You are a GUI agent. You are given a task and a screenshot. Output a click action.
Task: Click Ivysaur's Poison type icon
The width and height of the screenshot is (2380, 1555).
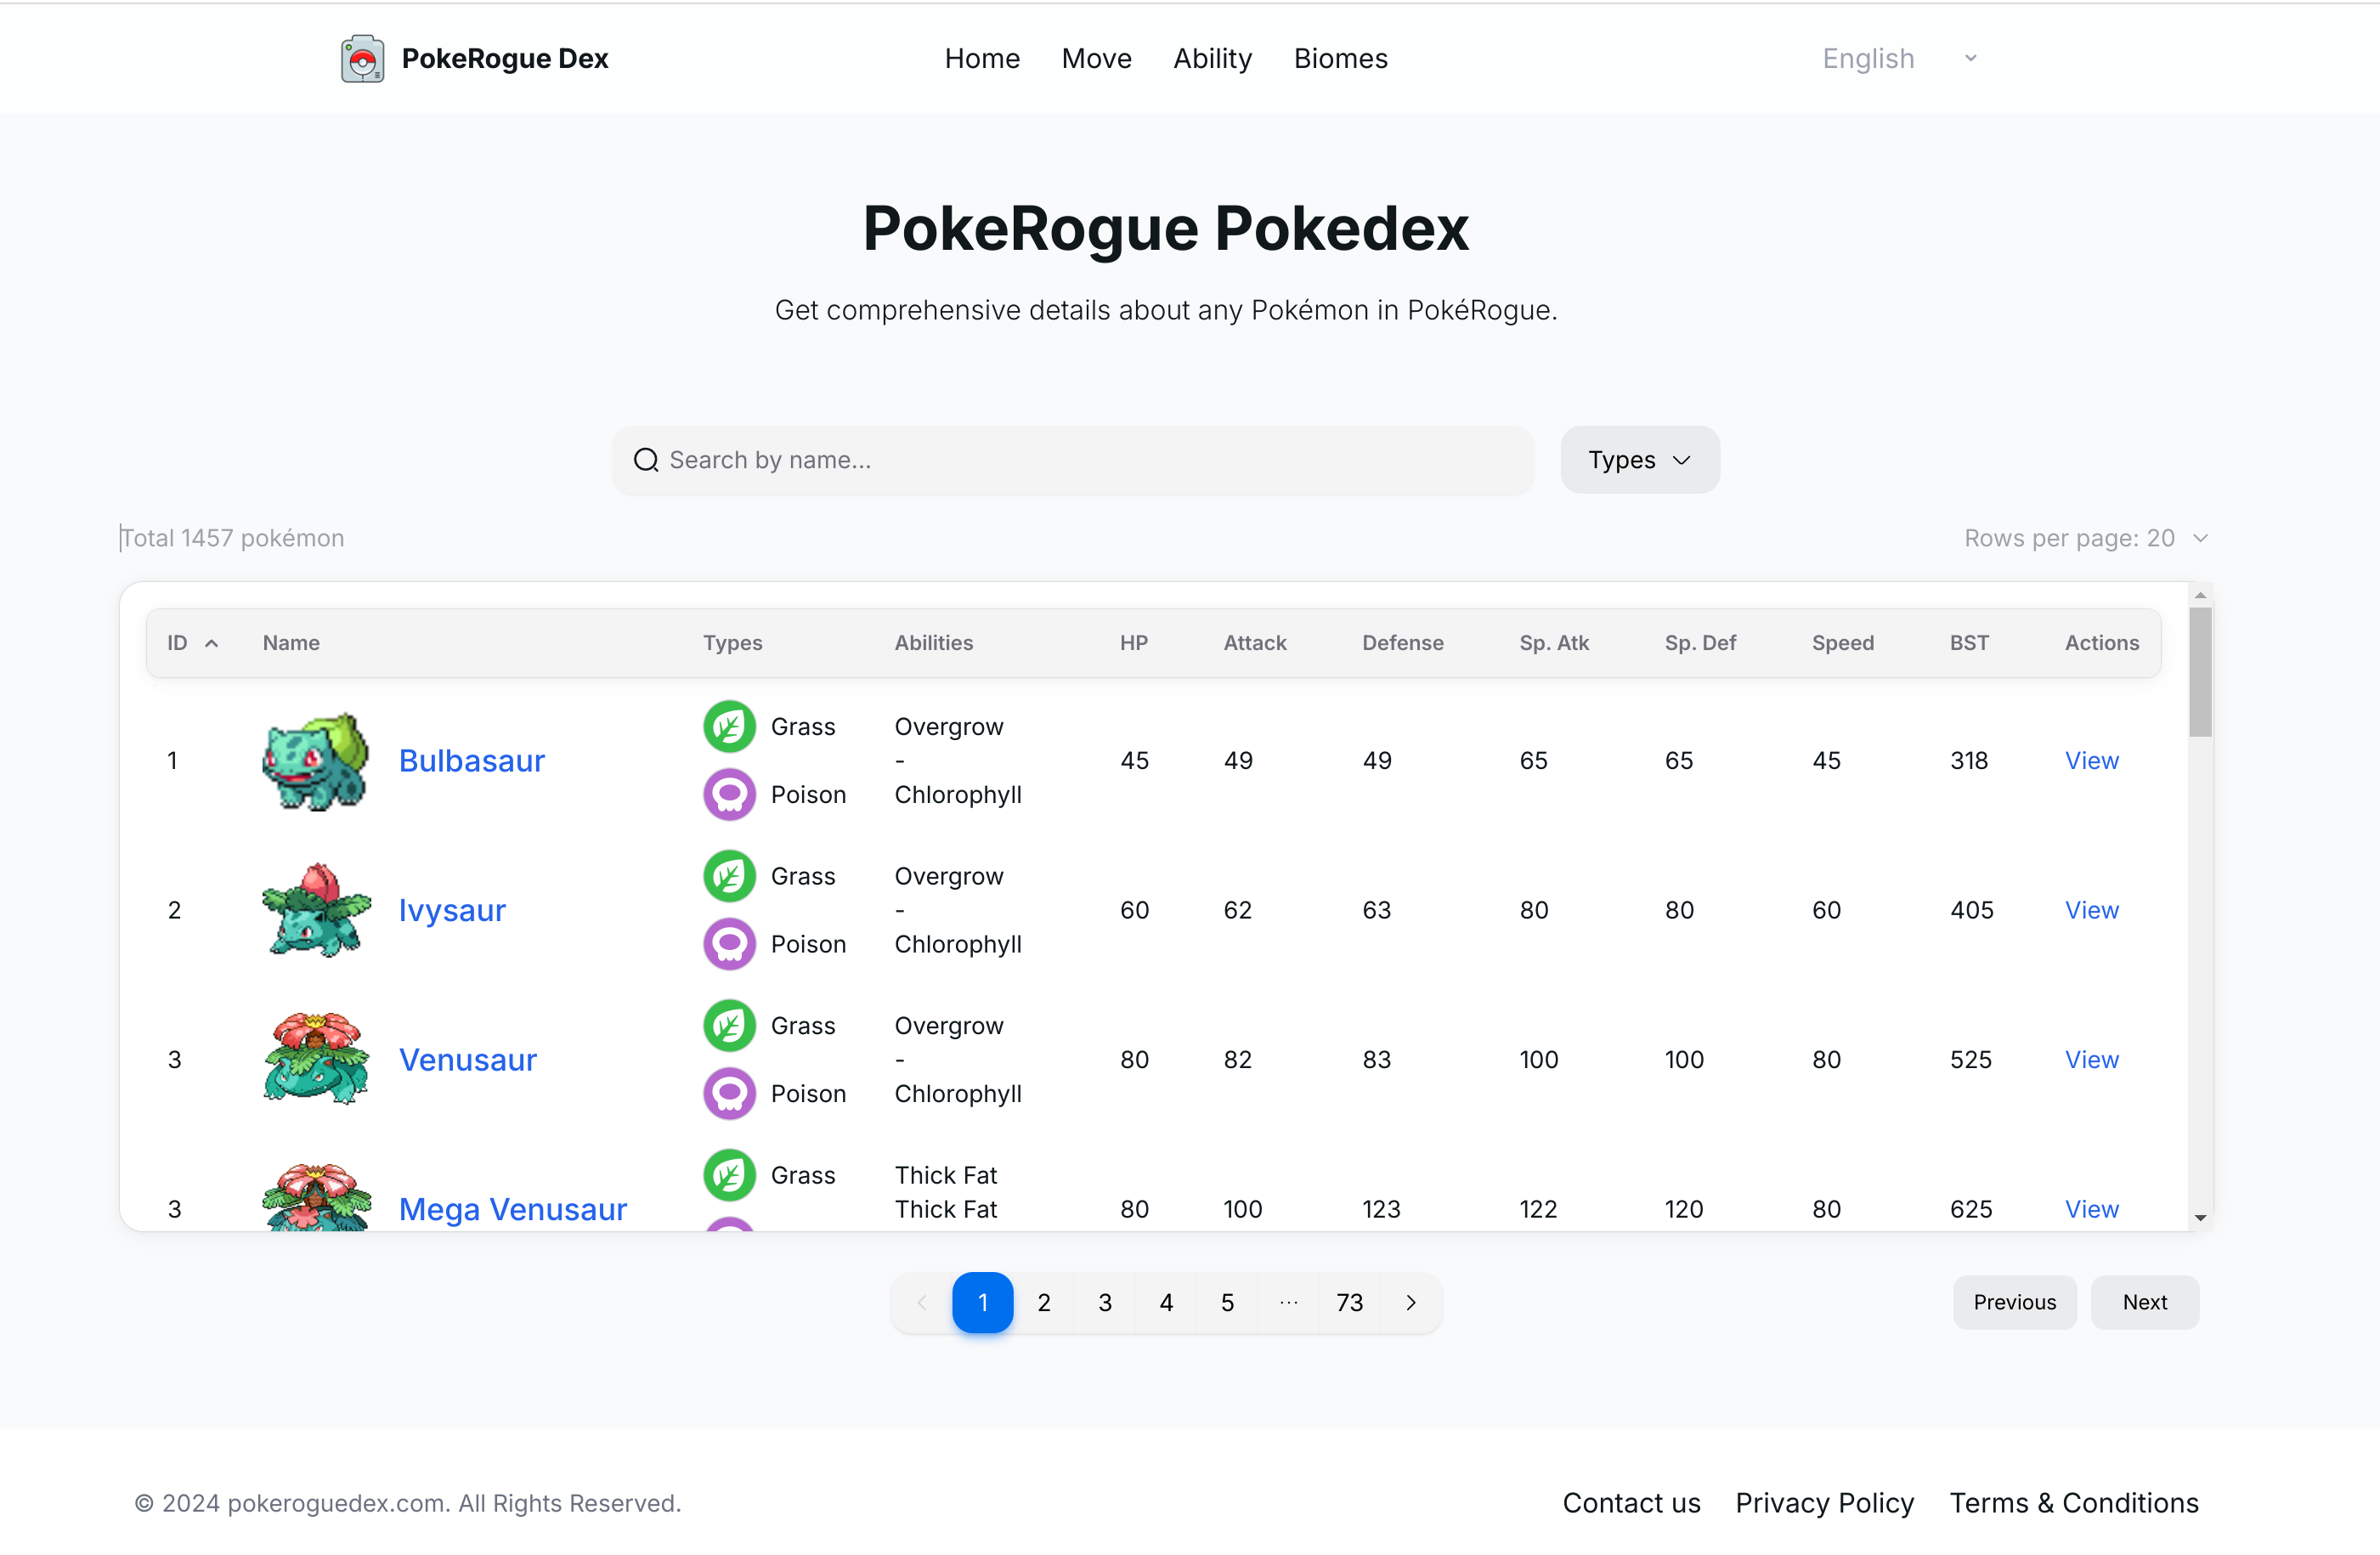(x=729, y=944)
